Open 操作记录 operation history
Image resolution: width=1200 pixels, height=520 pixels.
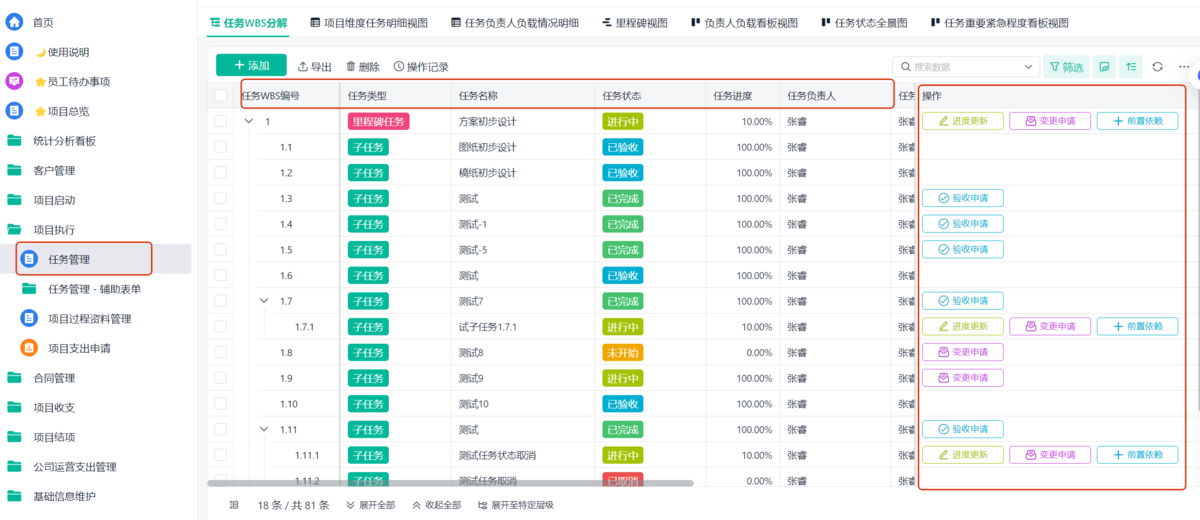coord(421,67)
